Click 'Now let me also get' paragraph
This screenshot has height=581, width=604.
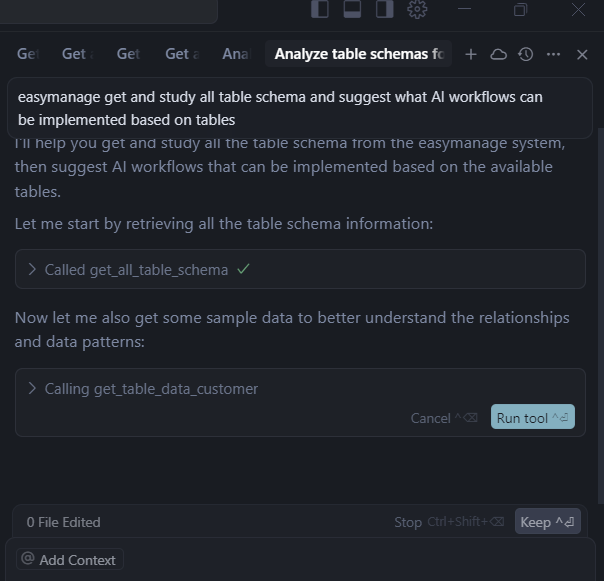(x=292, y=330)
